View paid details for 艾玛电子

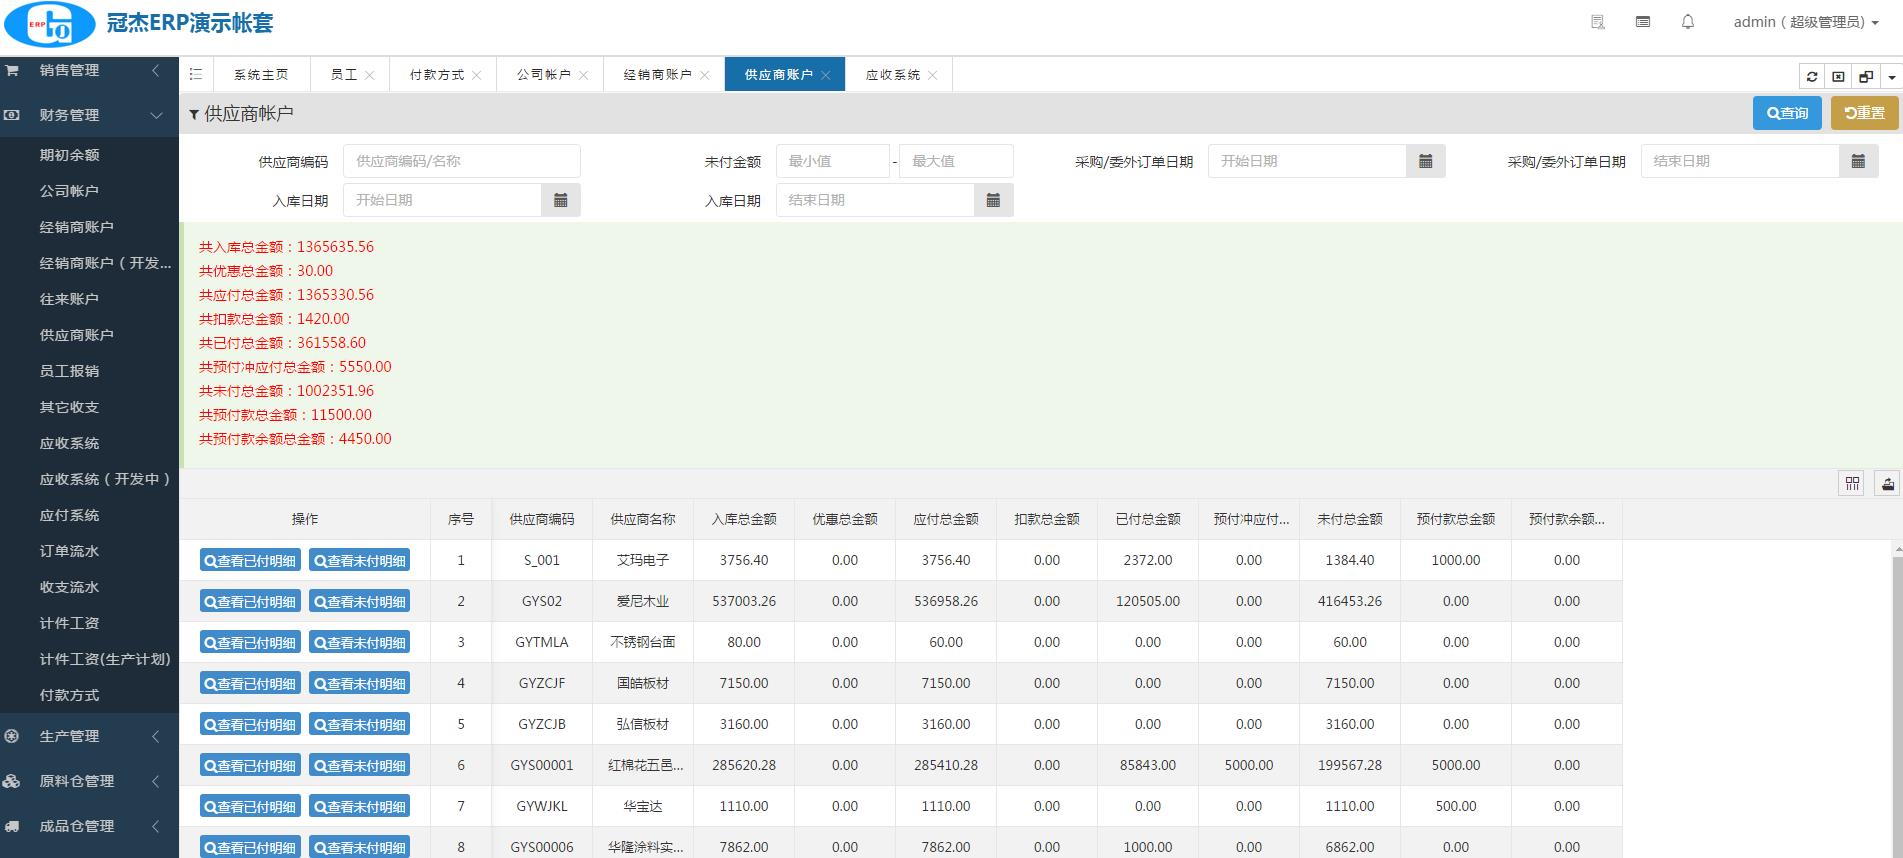click(250, 561)
